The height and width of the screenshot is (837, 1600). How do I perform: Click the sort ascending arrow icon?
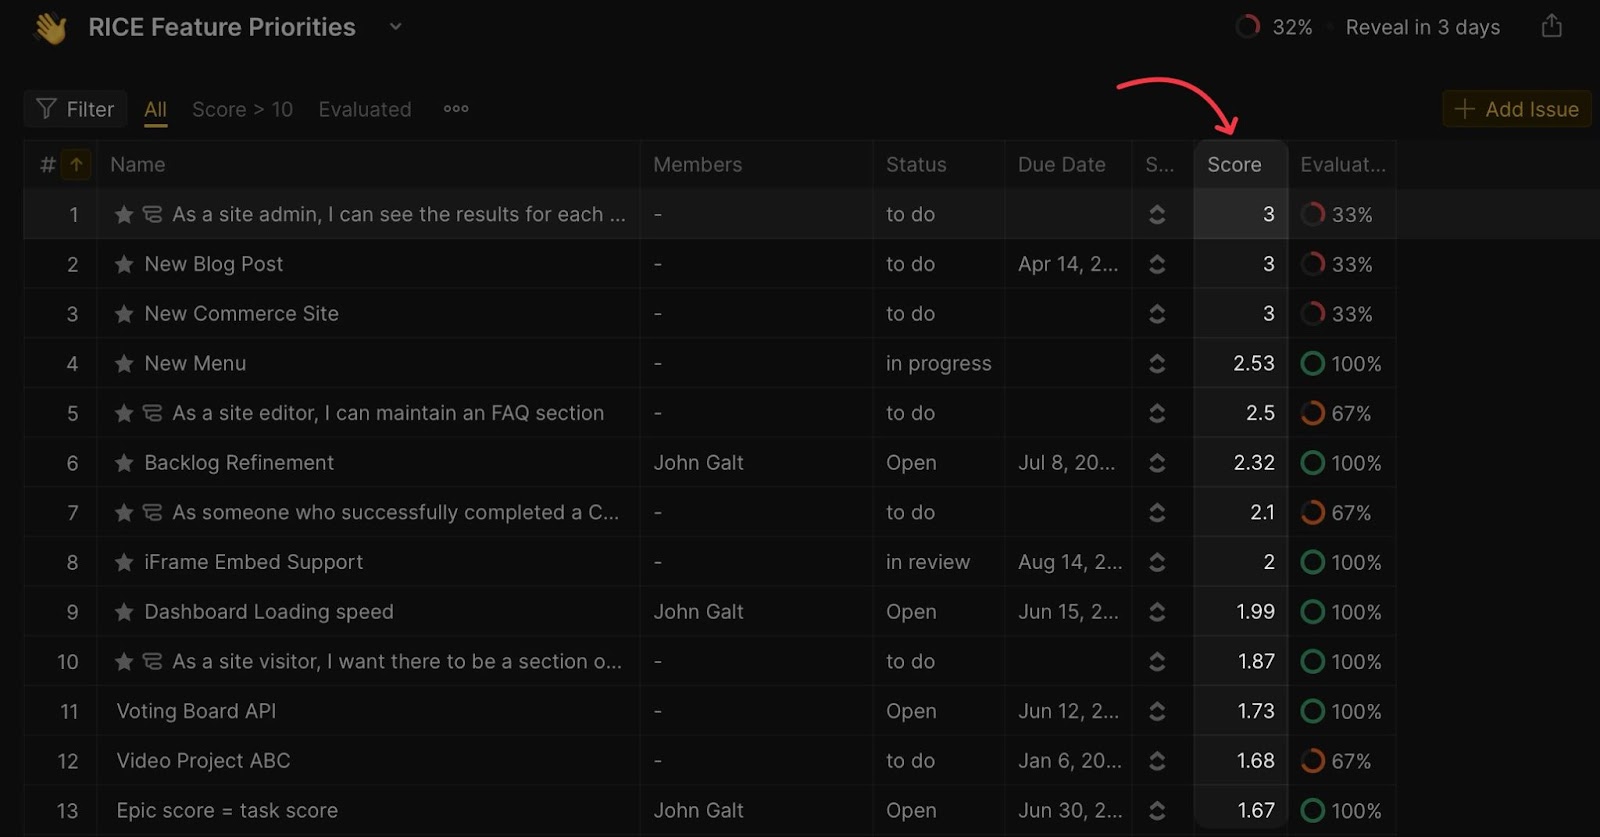76,165
